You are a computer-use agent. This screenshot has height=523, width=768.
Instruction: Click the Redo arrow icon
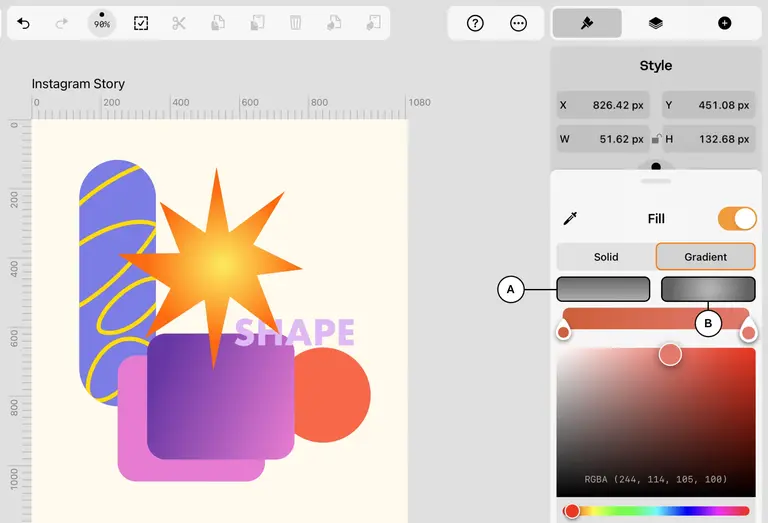point(62,23)
